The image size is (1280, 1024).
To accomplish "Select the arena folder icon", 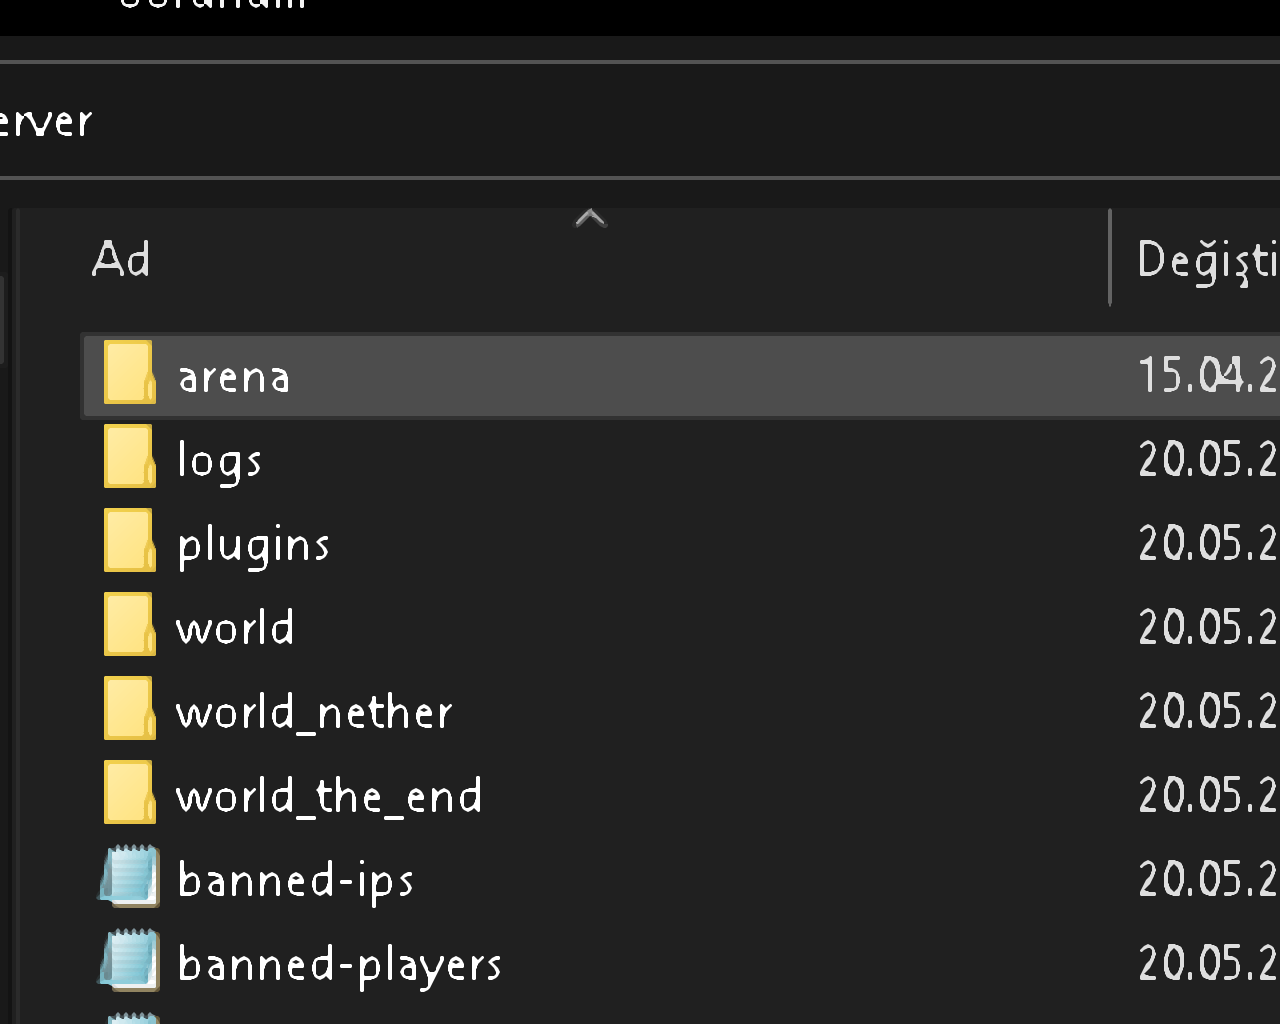I will coord(130,372).
